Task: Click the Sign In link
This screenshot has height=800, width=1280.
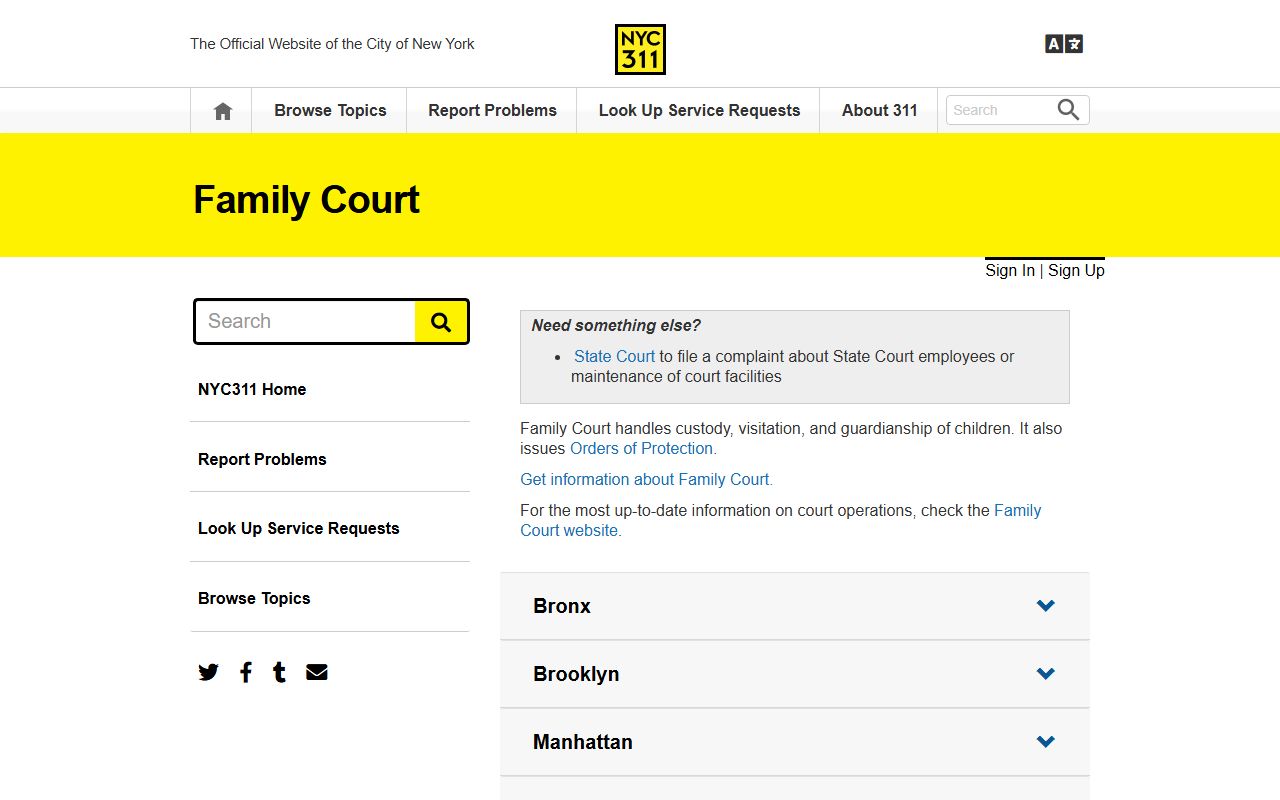Action: [1010, 270]
